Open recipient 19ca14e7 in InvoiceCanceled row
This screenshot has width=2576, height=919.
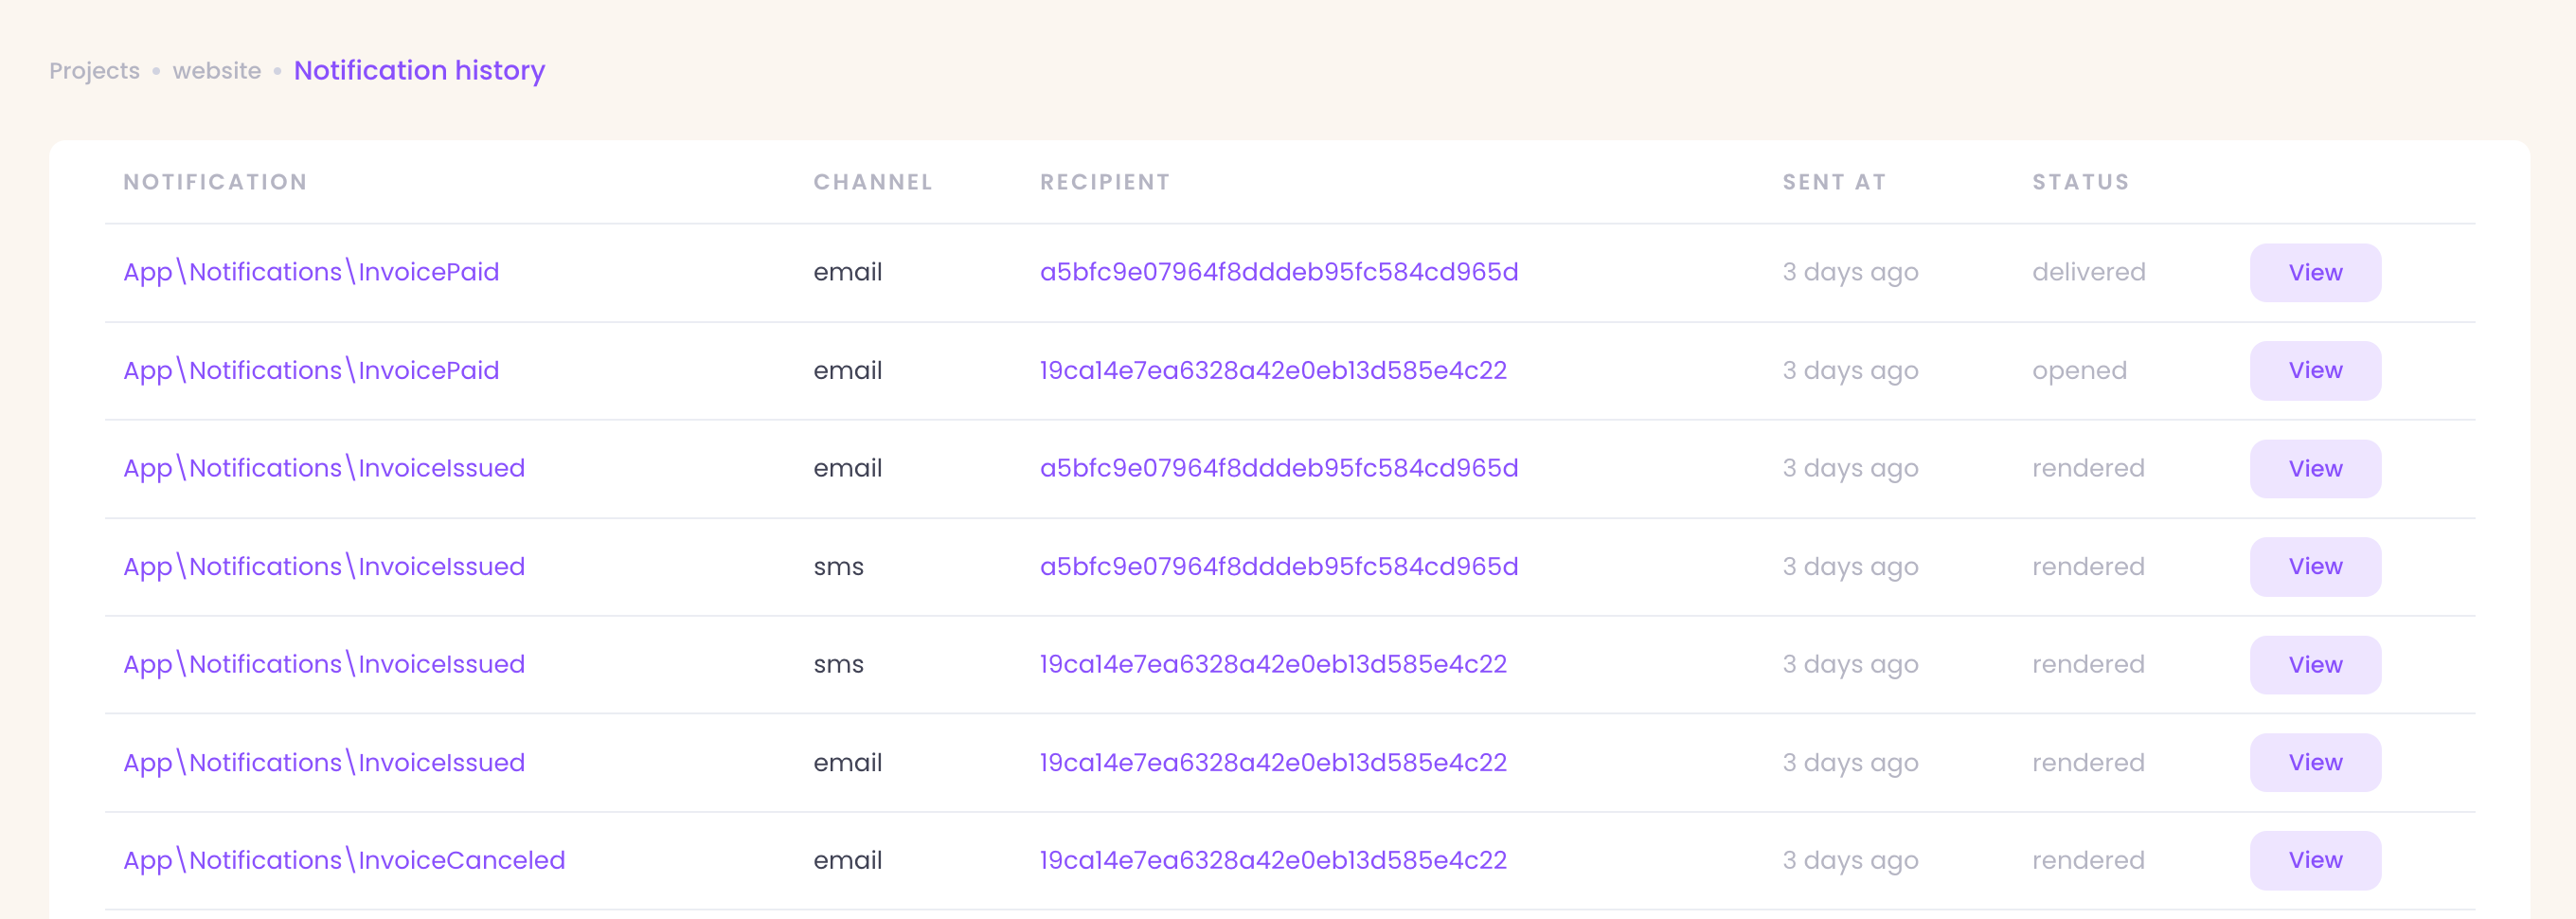(x=1272, y=860)
